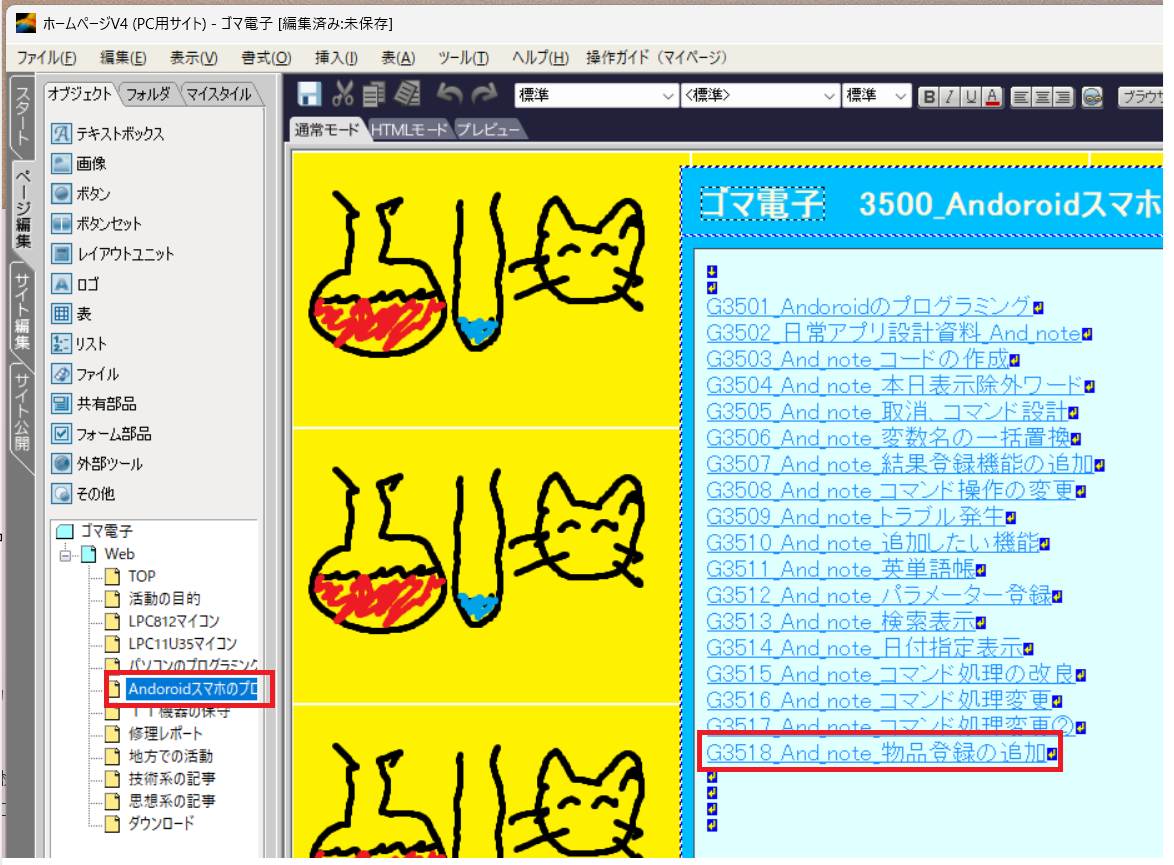Viewport: 1174px width, 865px height.
Task: Select the フォルダ panel tab
Action: (x=147, y=94)
